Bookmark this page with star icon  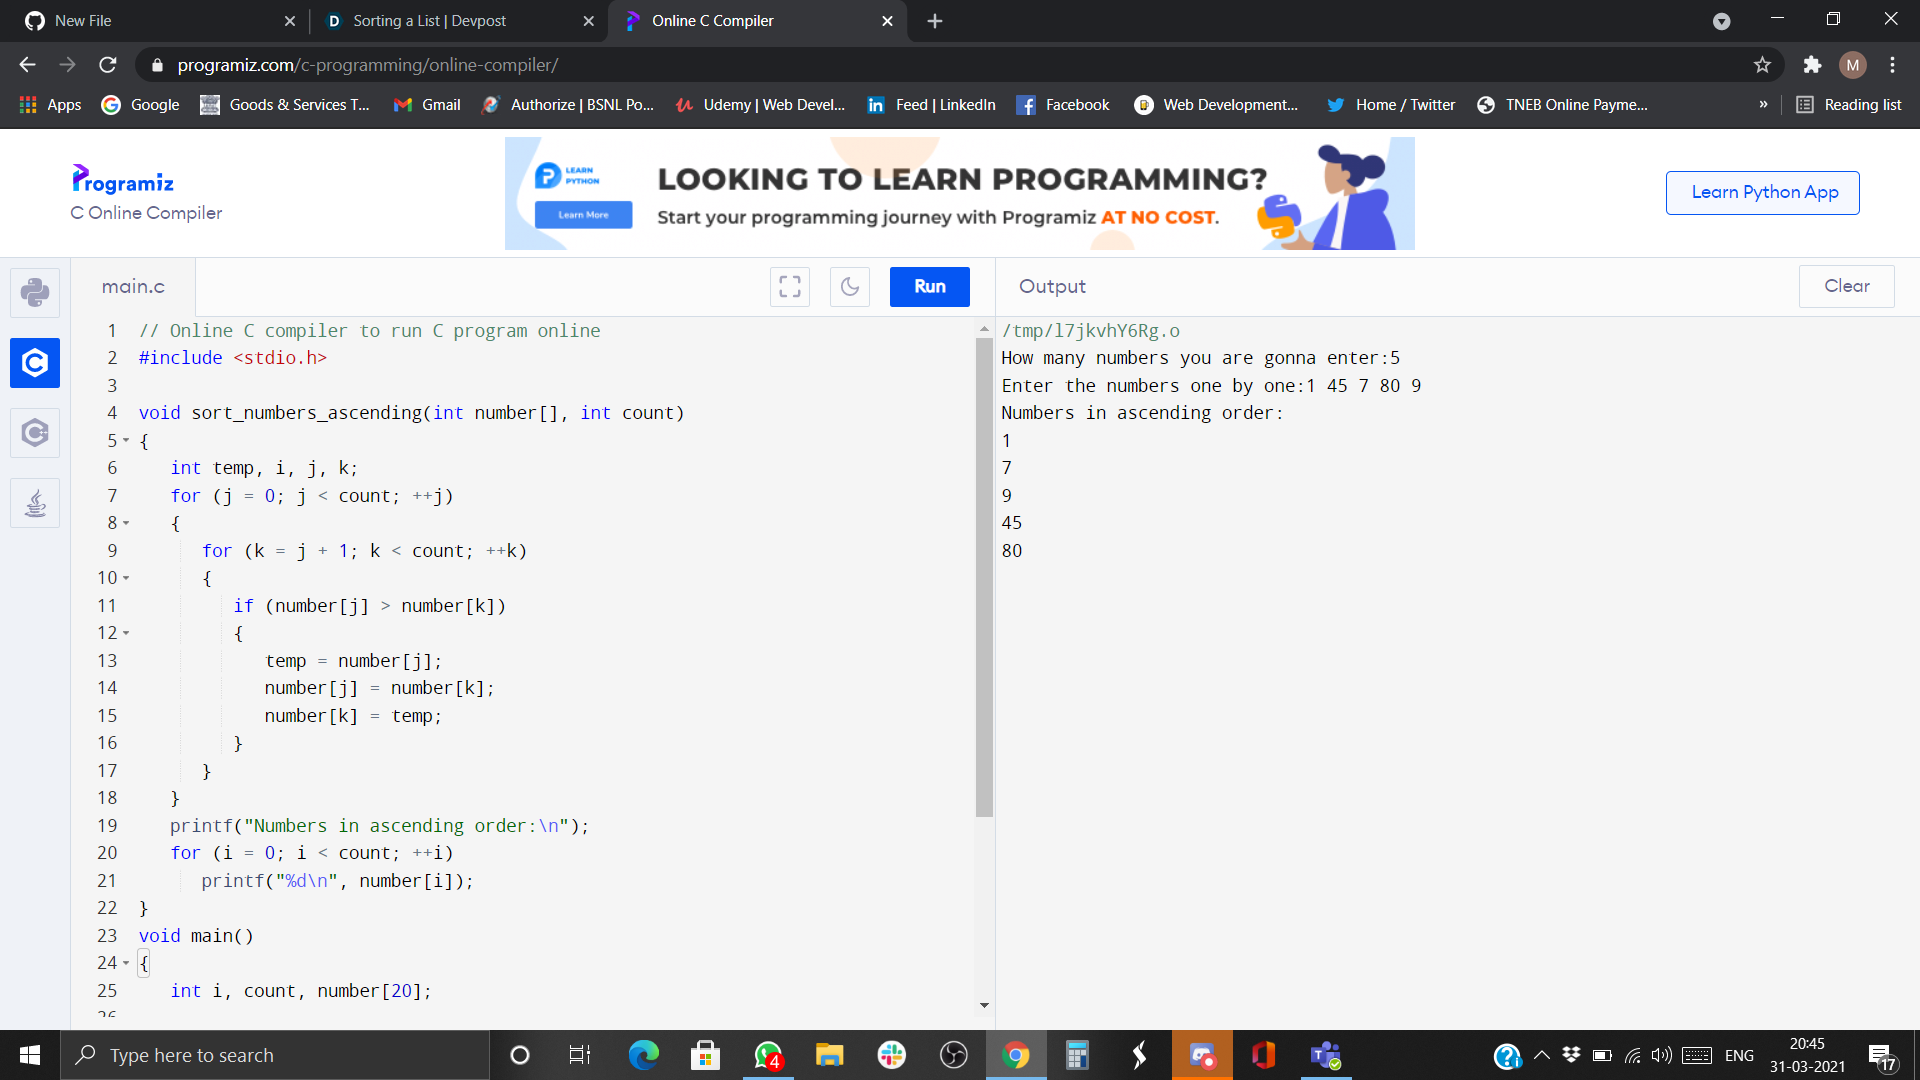[x=1762, y=65]
